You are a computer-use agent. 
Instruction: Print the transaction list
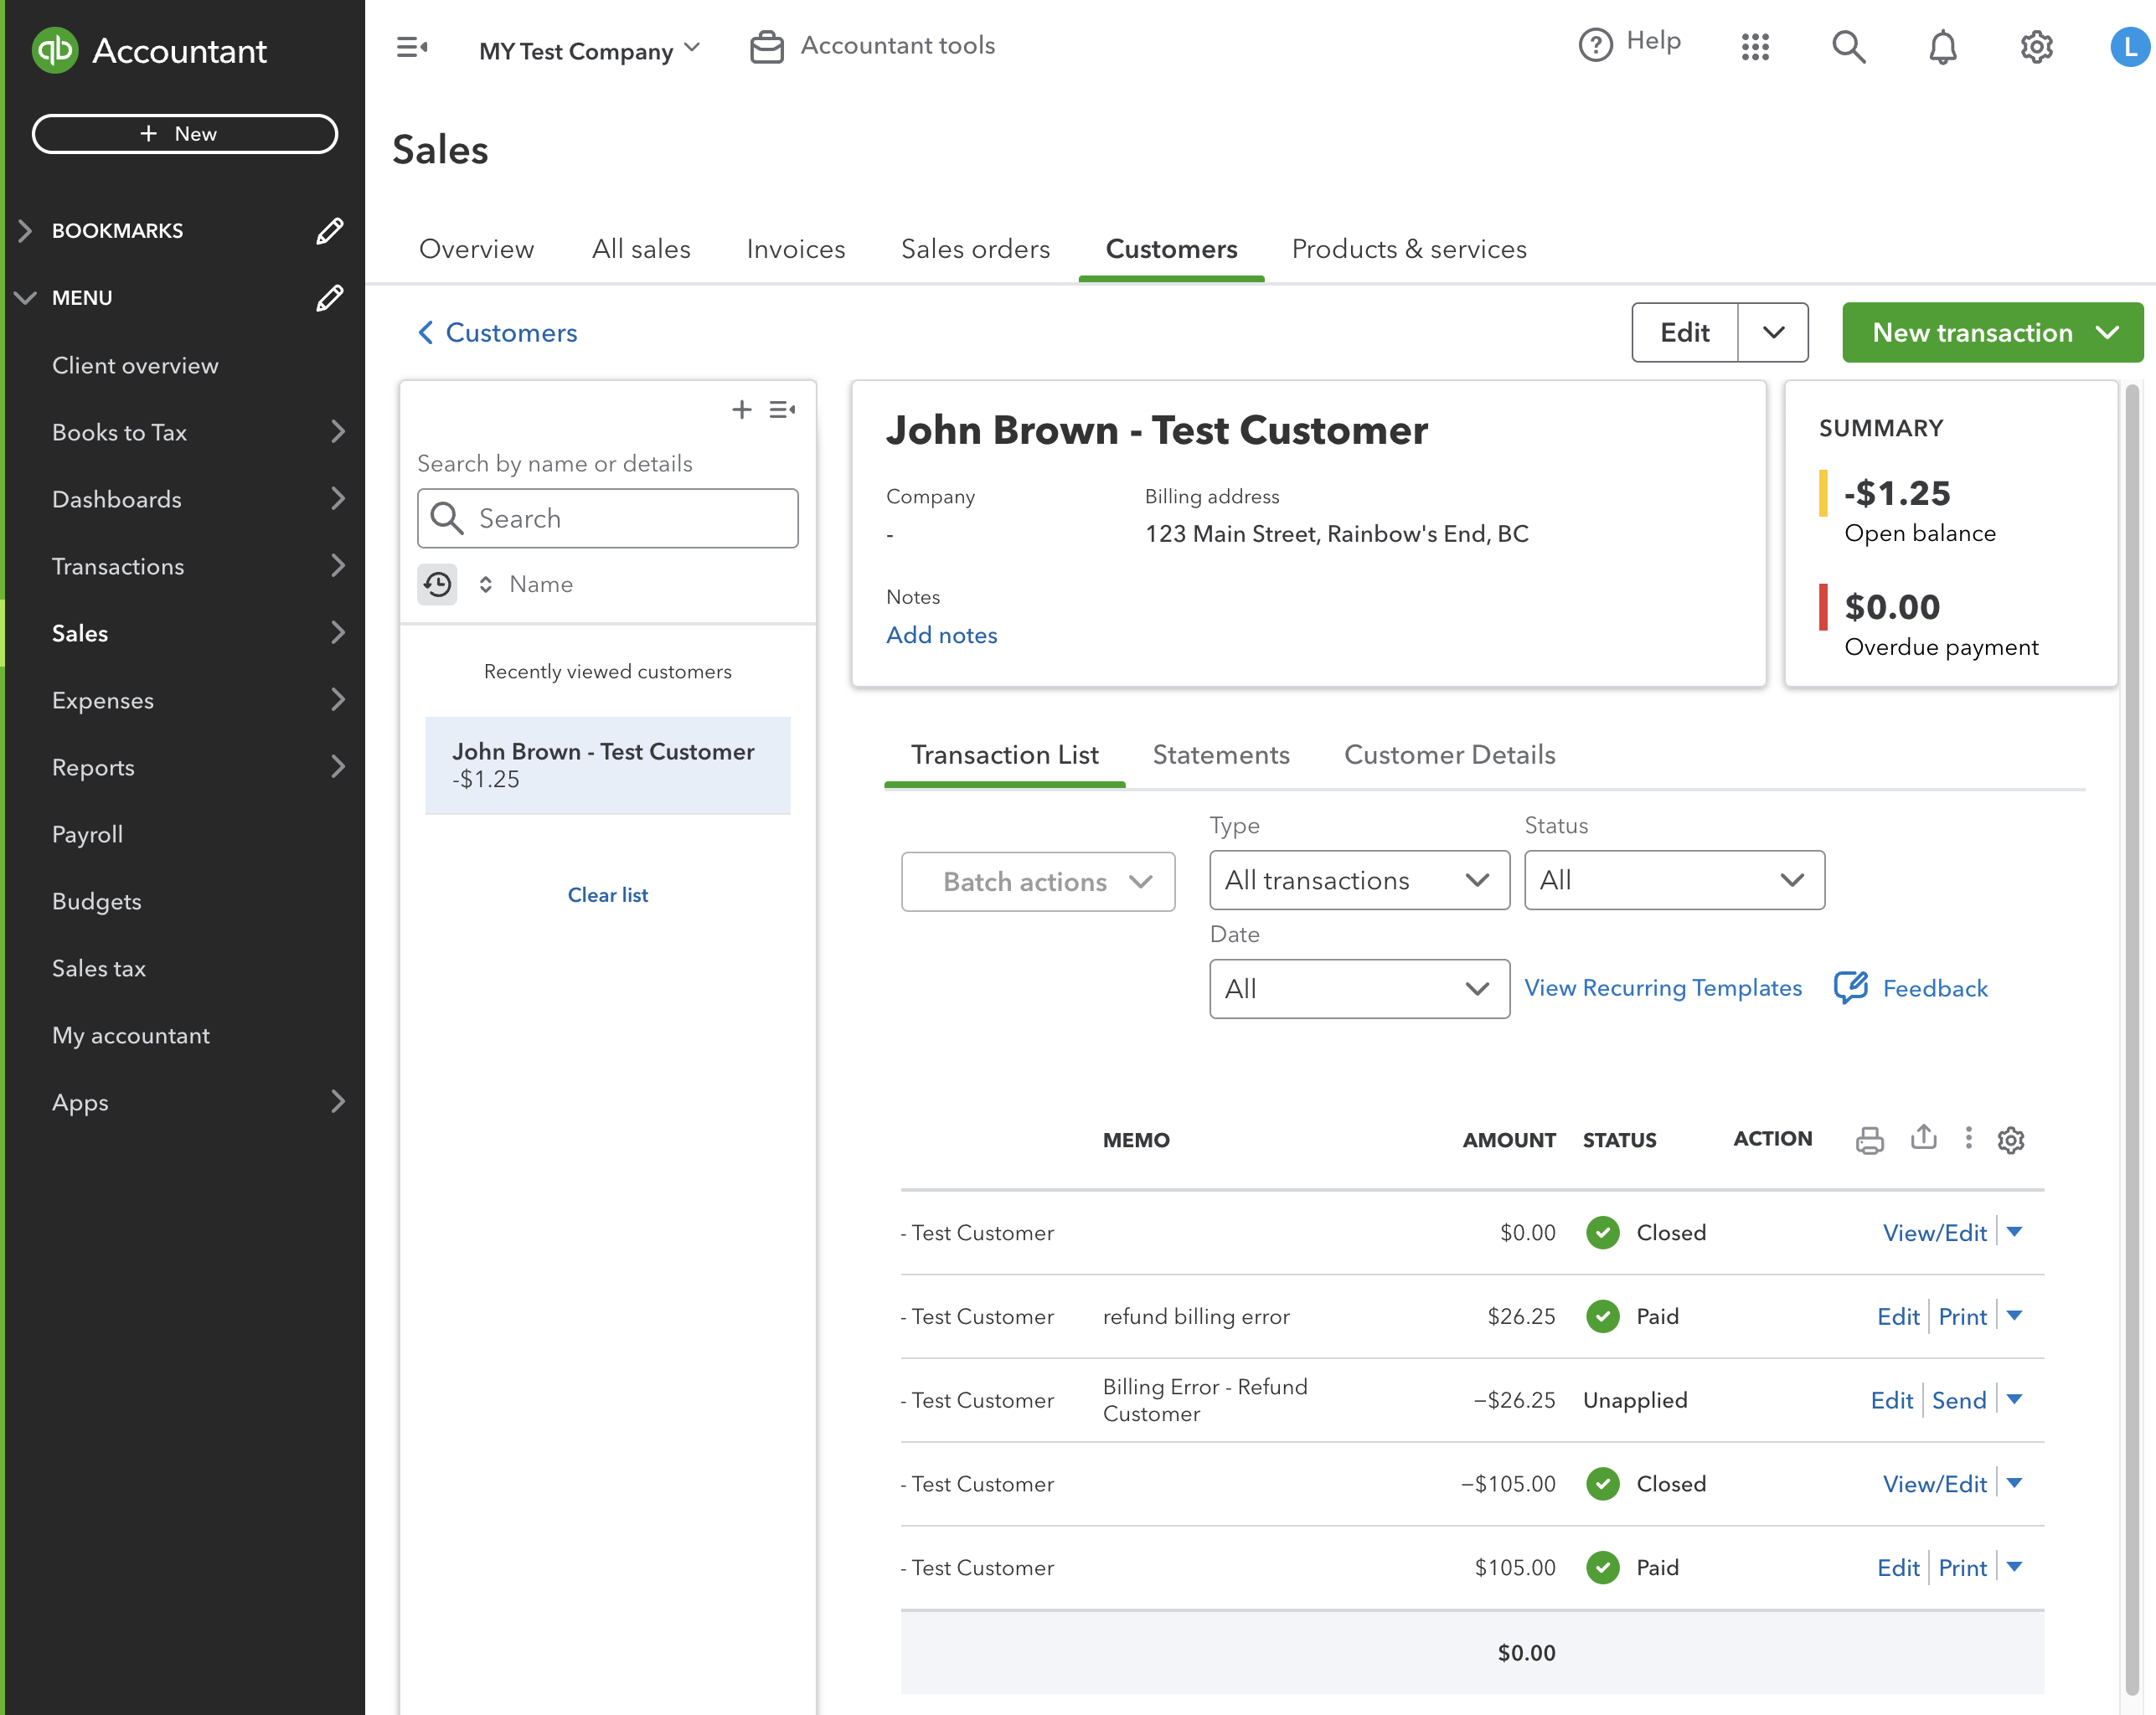click(1869, 1140)
